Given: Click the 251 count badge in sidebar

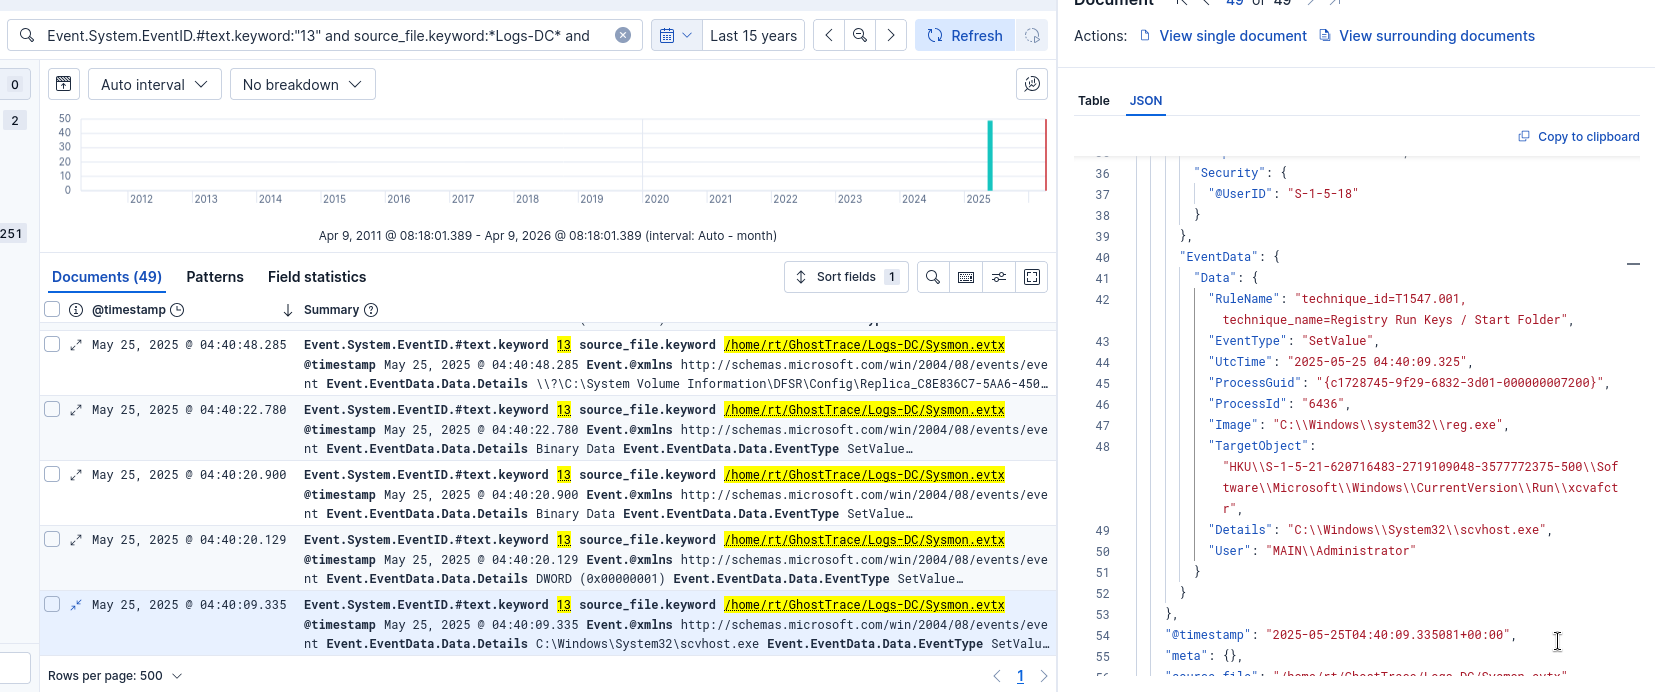Looking at the screenshot, I should click(x=12, y=234).
